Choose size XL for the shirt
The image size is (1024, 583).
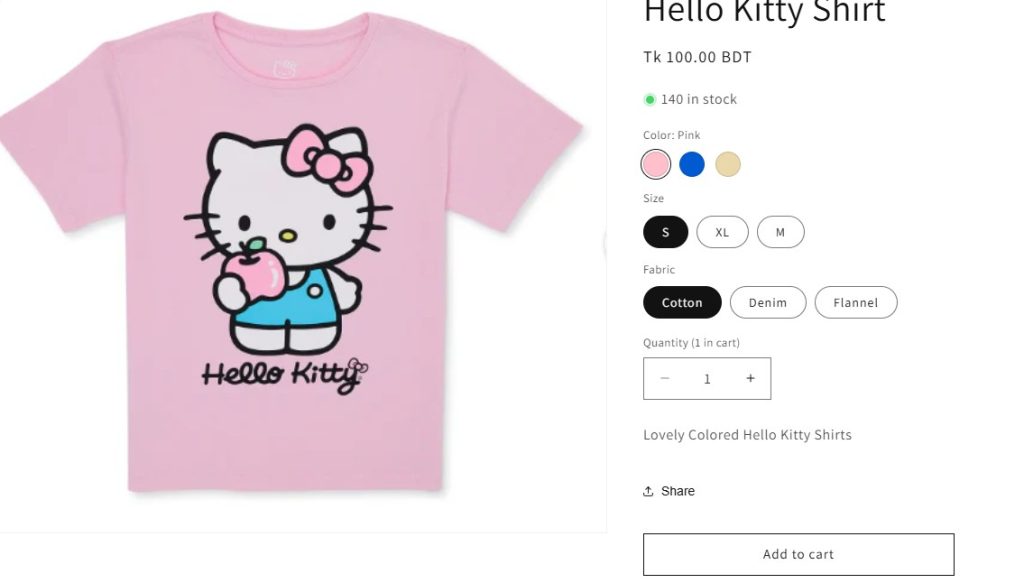[x=722, y=232]
